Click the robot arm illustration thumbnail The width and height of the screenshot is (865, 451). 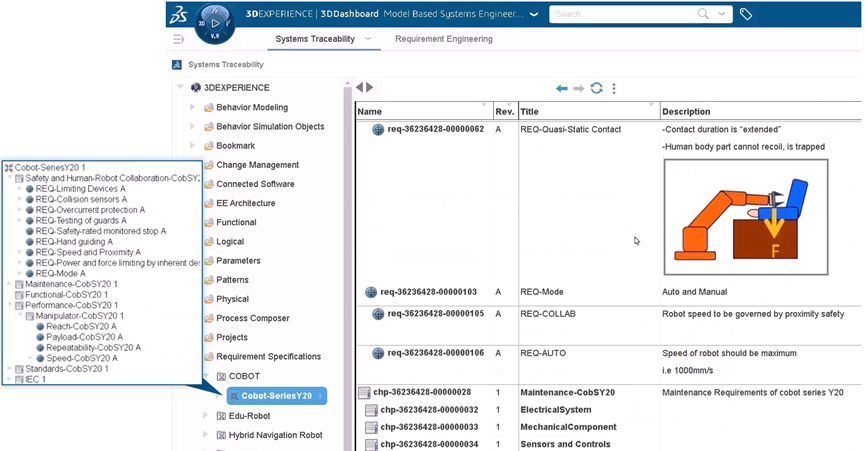[745, 216]
